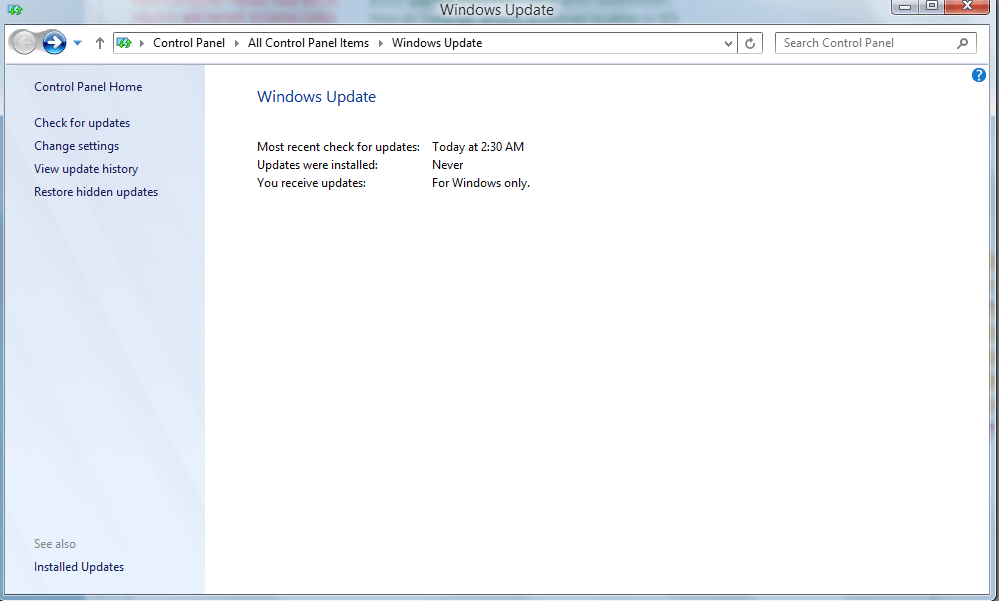Click the Back navigation arrow
Image resolution: width=999 pixels, height=601 pixels.
[x=24, y=43]
